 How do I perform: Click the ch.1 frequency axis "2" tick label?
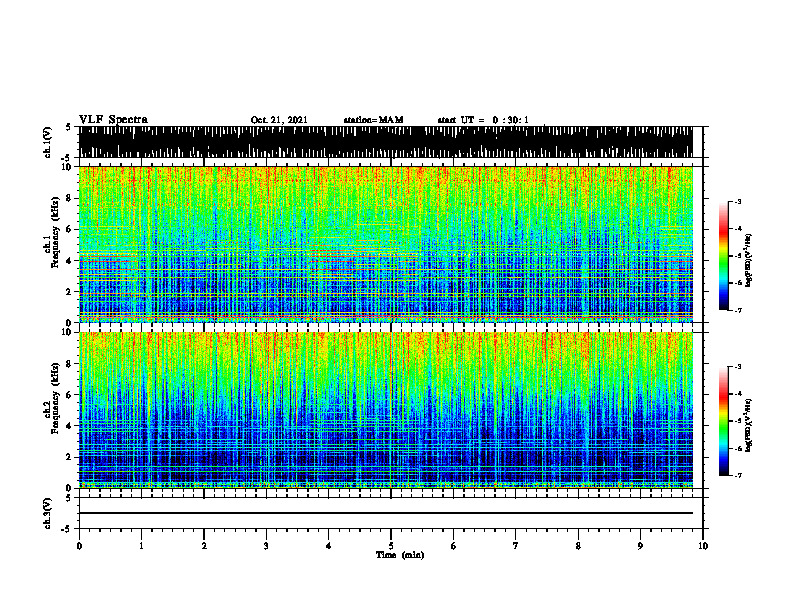(70, 292)
